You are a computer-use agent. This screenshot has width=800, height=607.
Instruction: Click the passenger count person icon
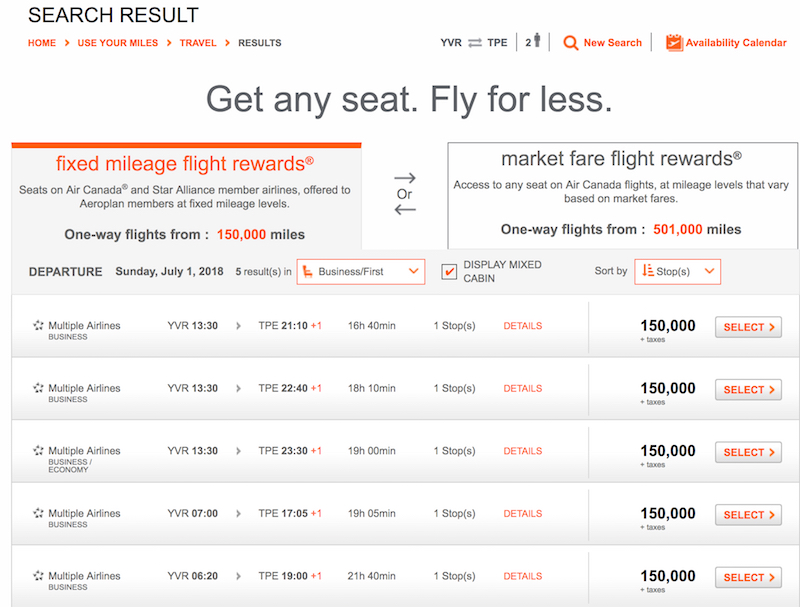point(537,41)
